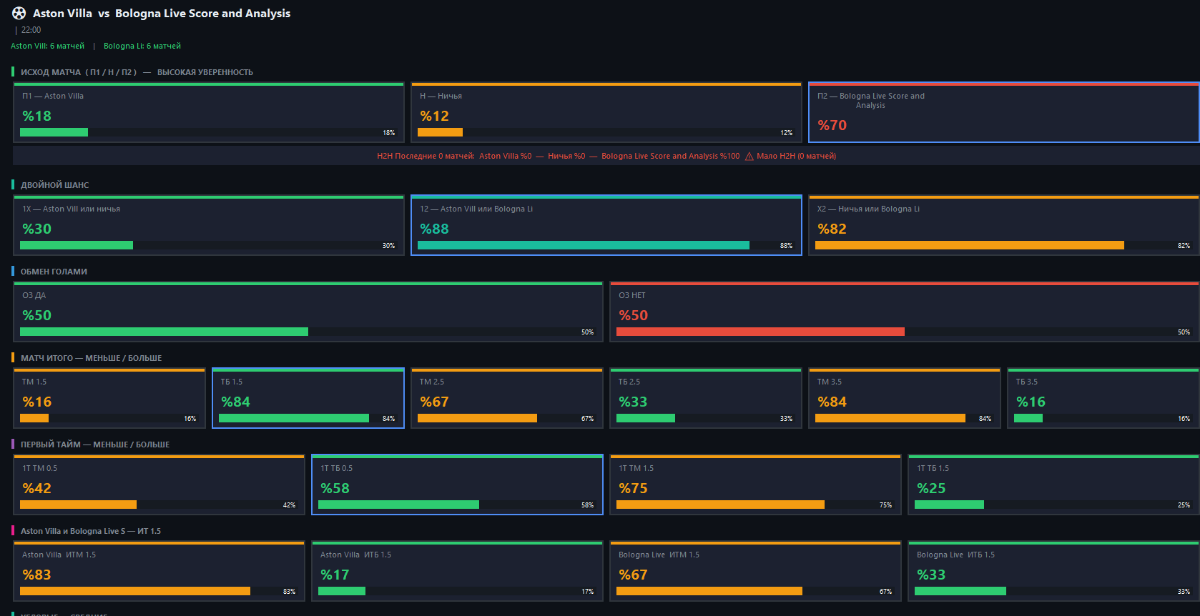This screenshot has width=1200, height=616.
Task: Pick the 1Т ТБ 0.5 first-half card
Action: [x=457, y=485]
